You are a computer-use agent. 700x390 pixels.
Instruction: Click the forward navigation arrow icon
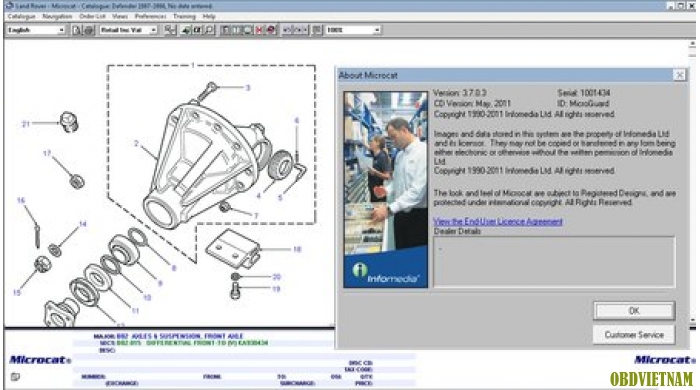click(301, 30)
